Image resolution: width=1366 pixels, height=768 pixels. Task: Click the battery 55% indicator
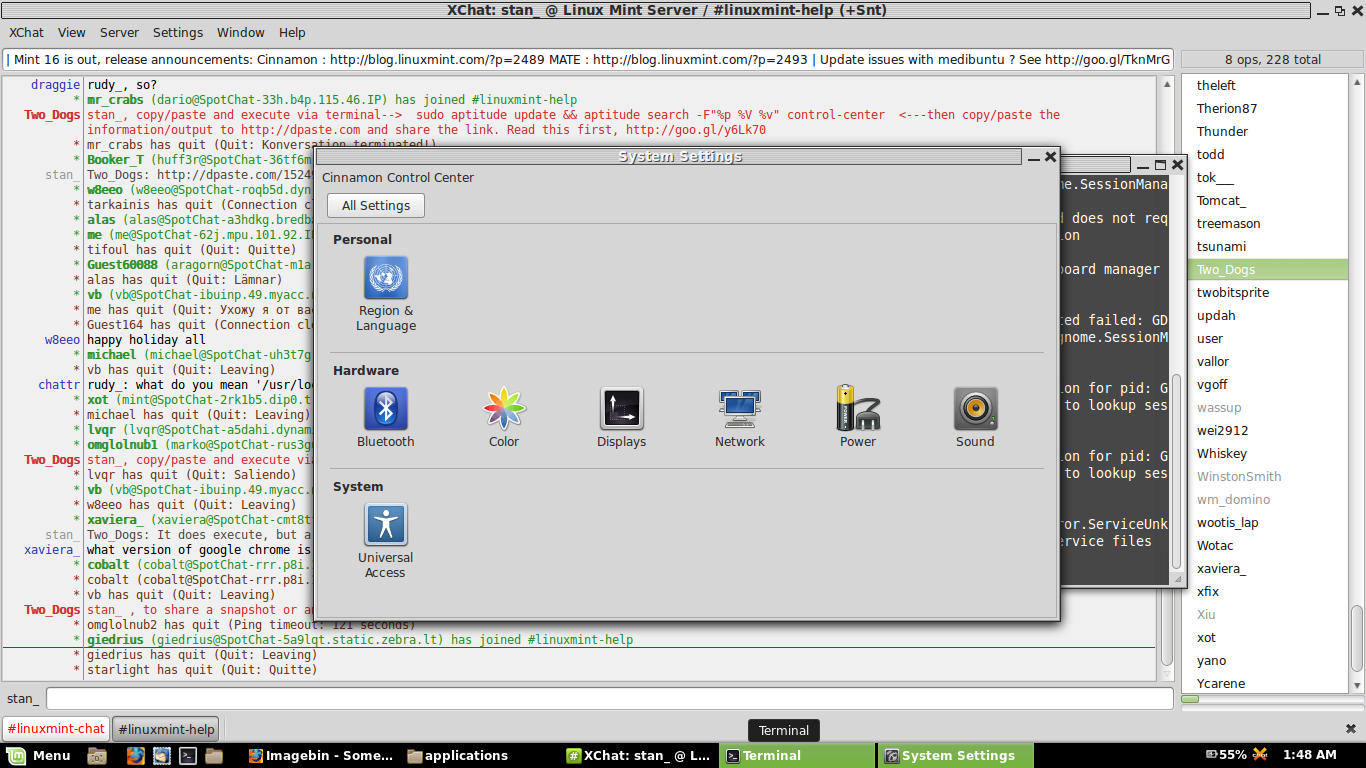1226,755
